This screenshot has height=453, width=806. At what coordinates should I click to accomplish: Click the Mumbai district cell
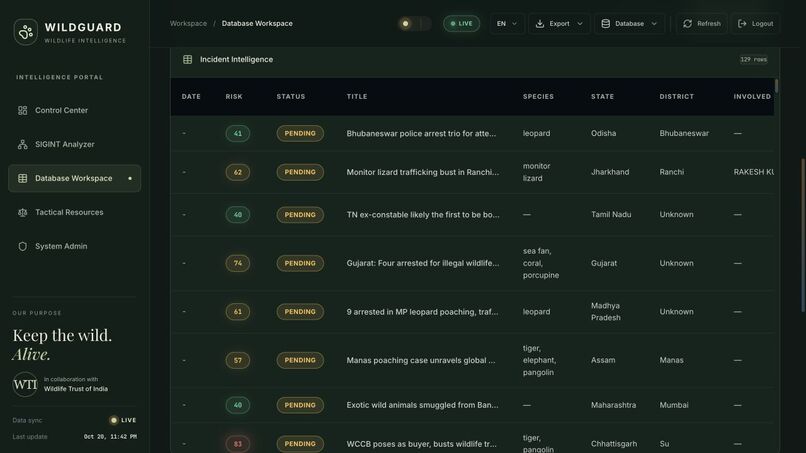point(674,405)
